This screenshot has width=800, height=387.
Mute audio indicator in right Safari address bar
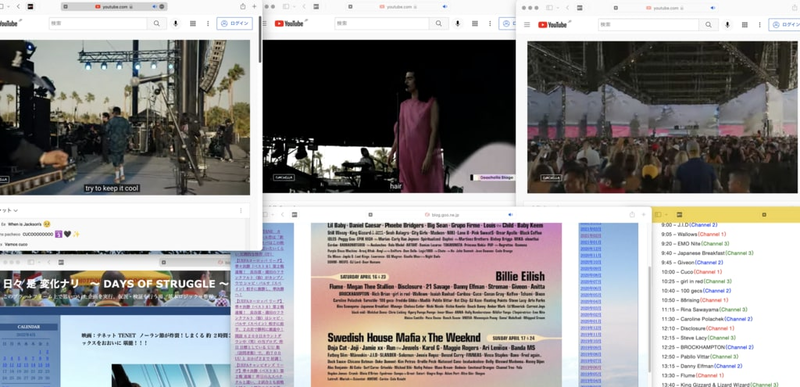click(x=713, y=8)
